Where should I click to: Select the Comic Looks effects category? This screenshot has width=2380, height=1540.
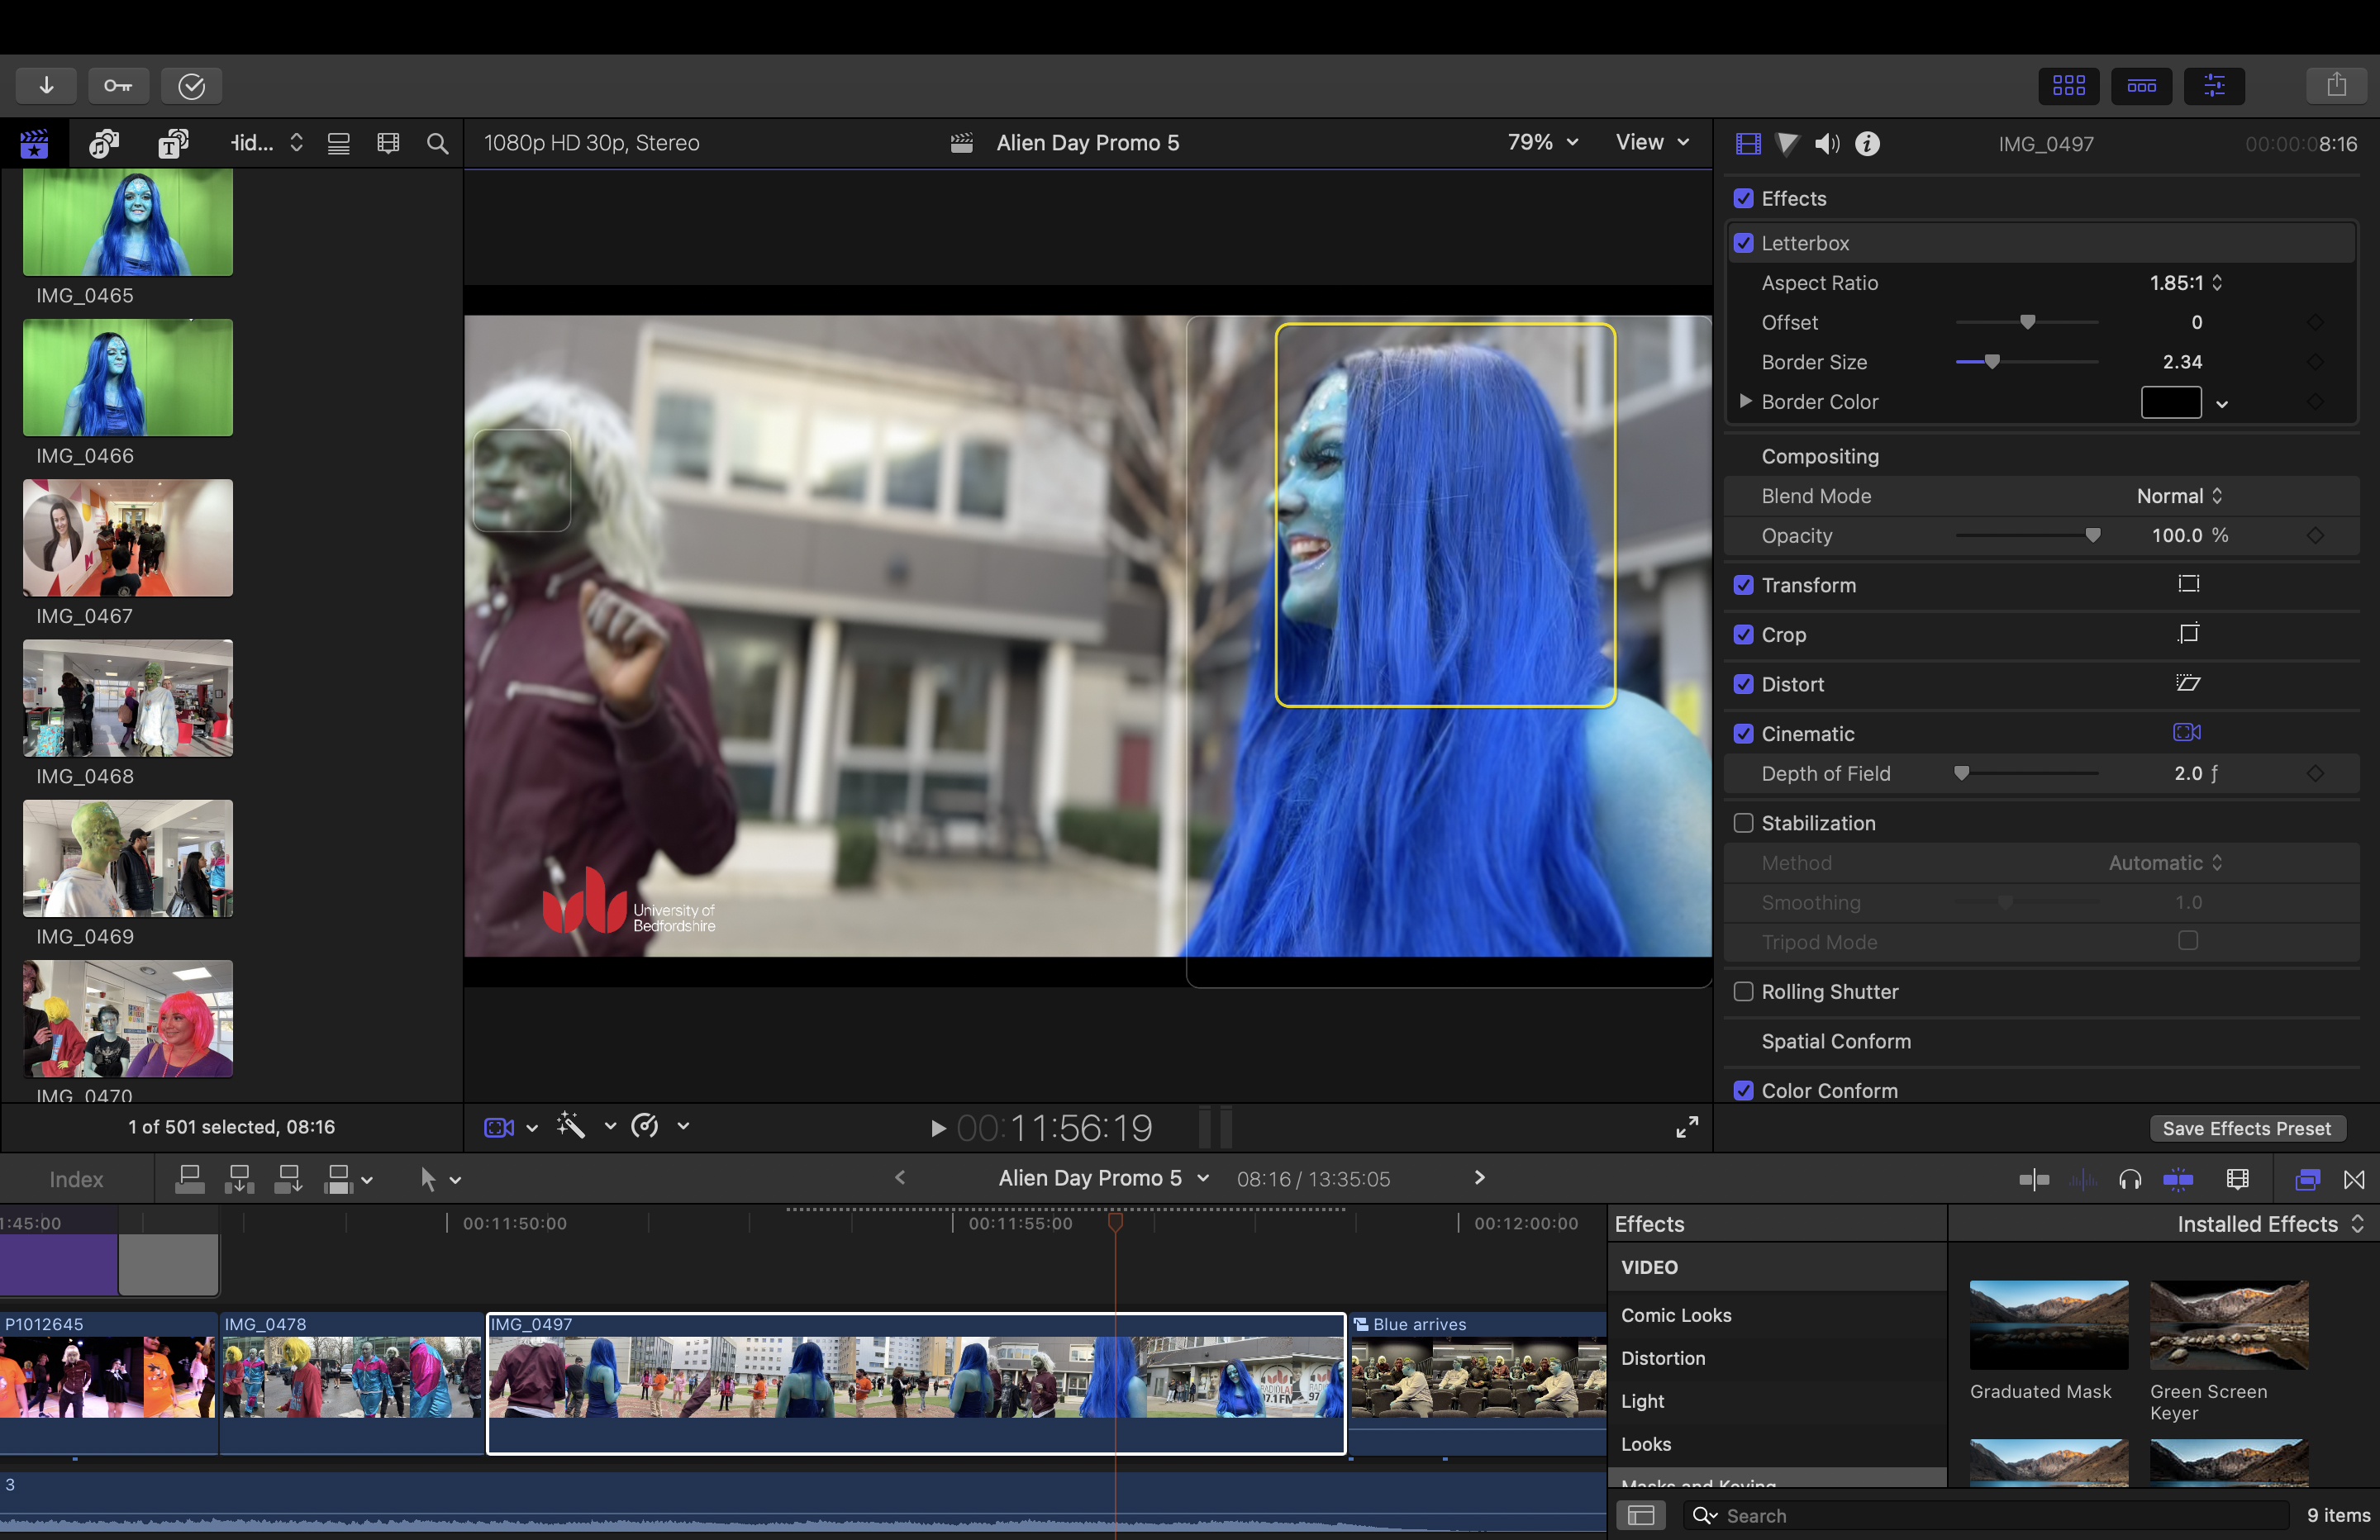pyautogui.click(x=1674, y=1313)
